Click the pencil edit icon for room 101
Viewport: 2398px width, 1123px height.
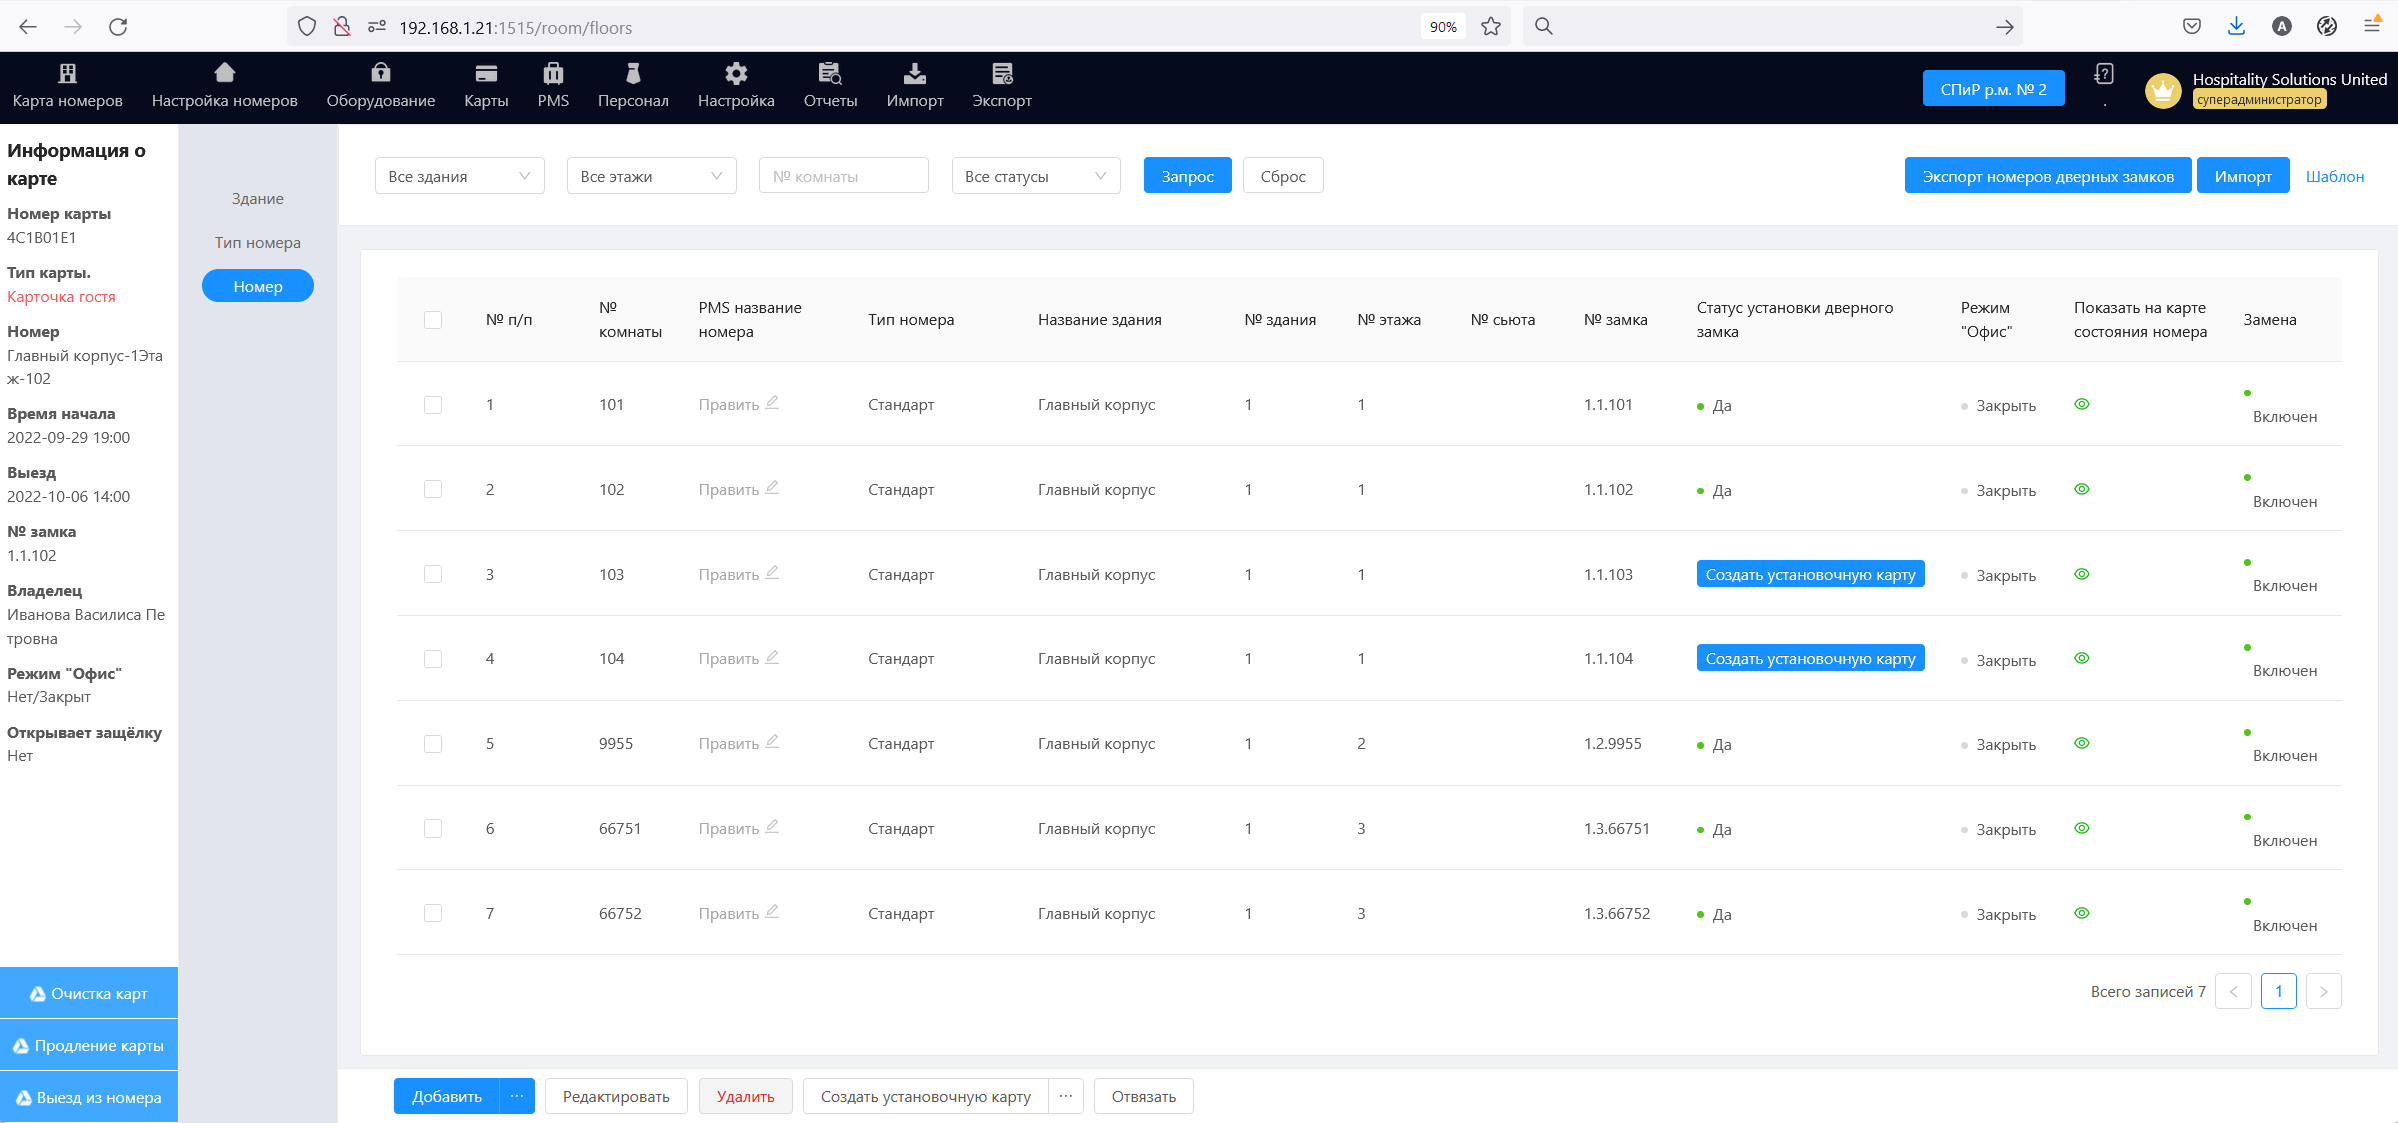click(772, 403)
